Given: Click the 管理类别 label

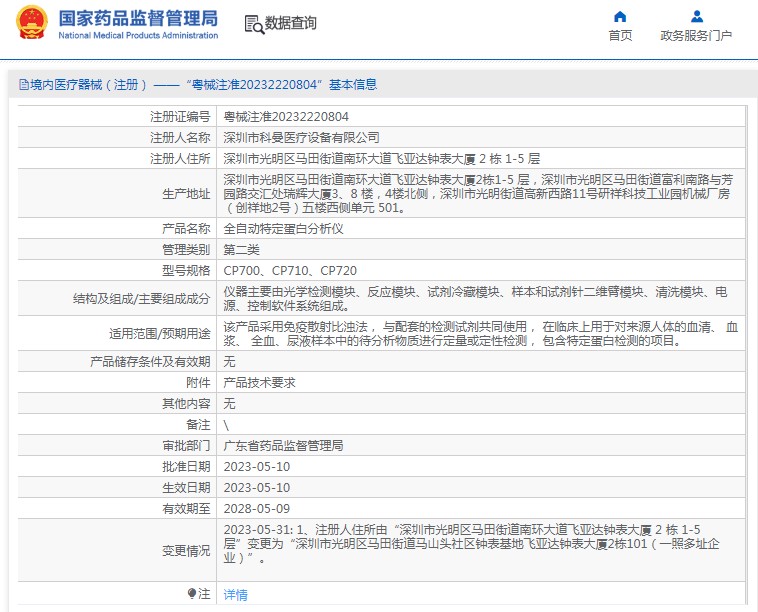Looking at the screenshot, I should tap(186, 249).
